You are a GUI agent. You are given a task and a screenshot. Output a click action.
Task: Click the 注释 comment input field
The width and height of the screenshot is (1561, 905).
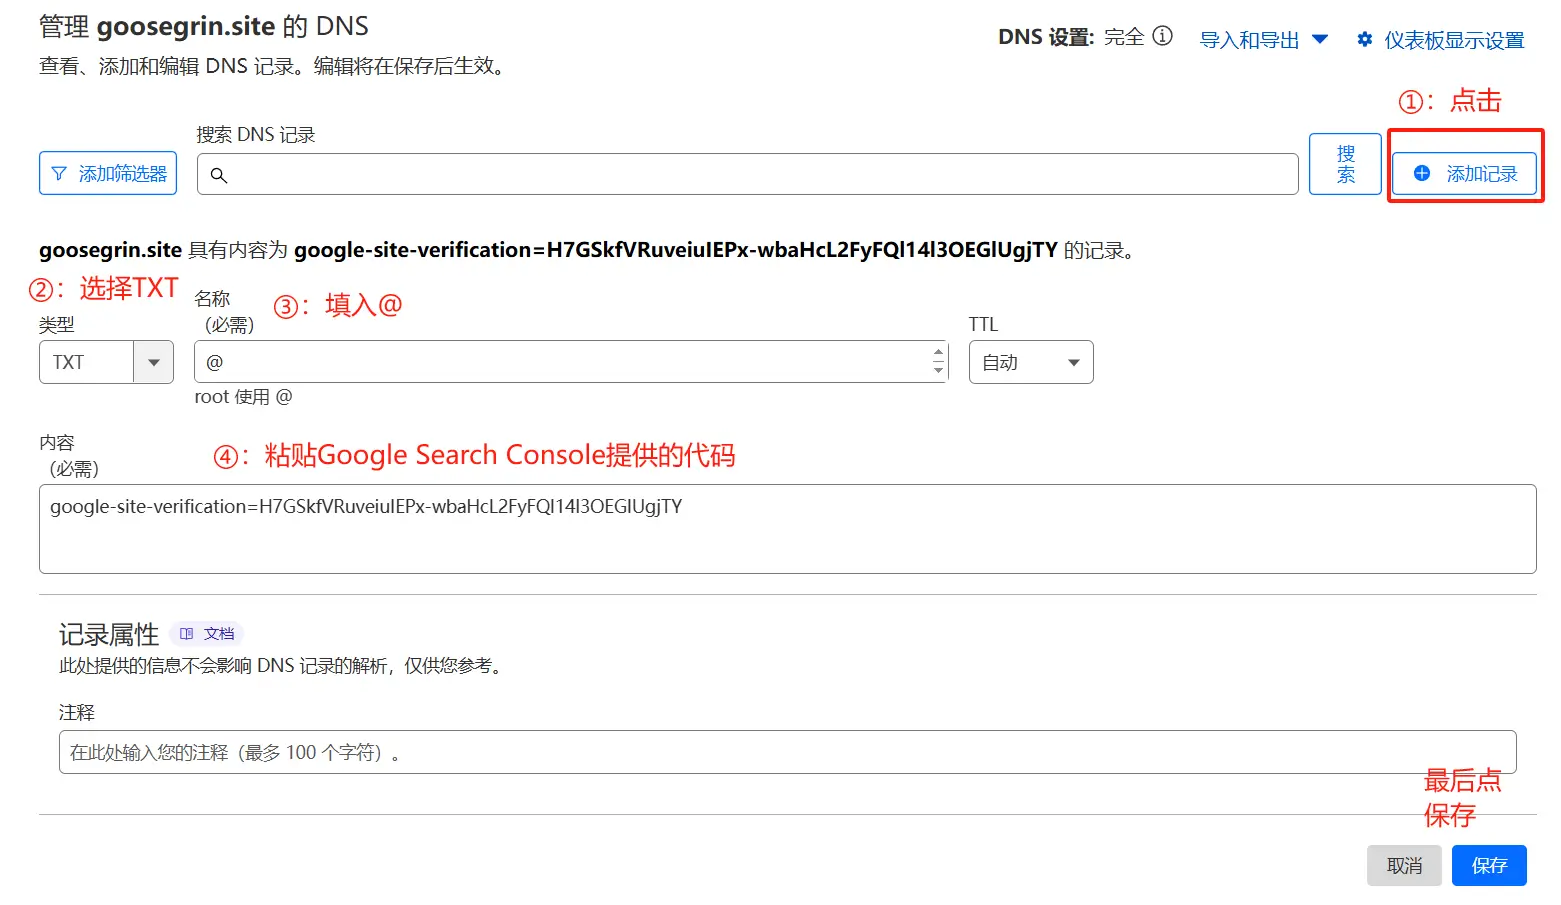(787, 752)
